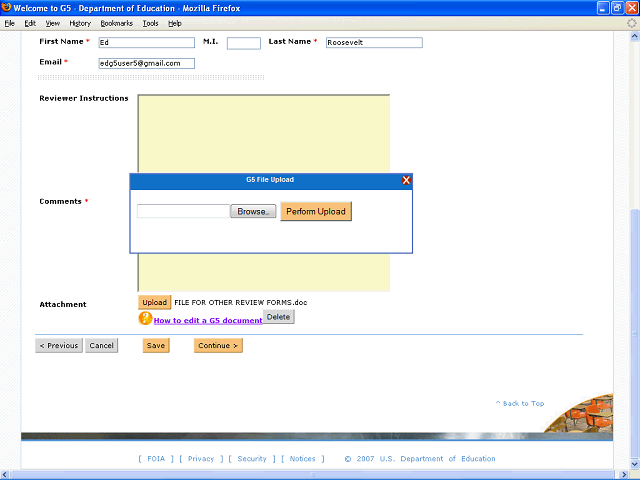Open the History menu
Image resolution: width=640 pixels, height=480 pixels.
tap(80, 23)
